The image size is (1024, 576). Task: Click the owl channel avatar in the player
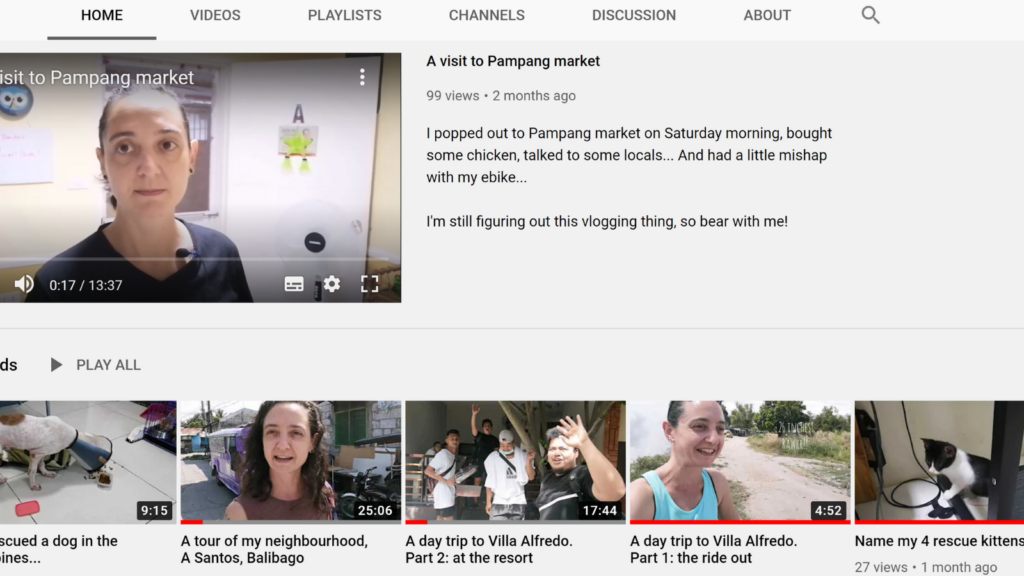14,99
